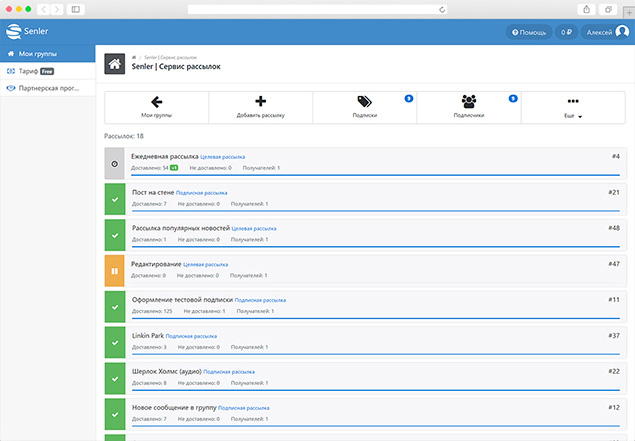Screen dimensions: 635x441
Task: Open the Помощь help button
Action: click(529, 32)
